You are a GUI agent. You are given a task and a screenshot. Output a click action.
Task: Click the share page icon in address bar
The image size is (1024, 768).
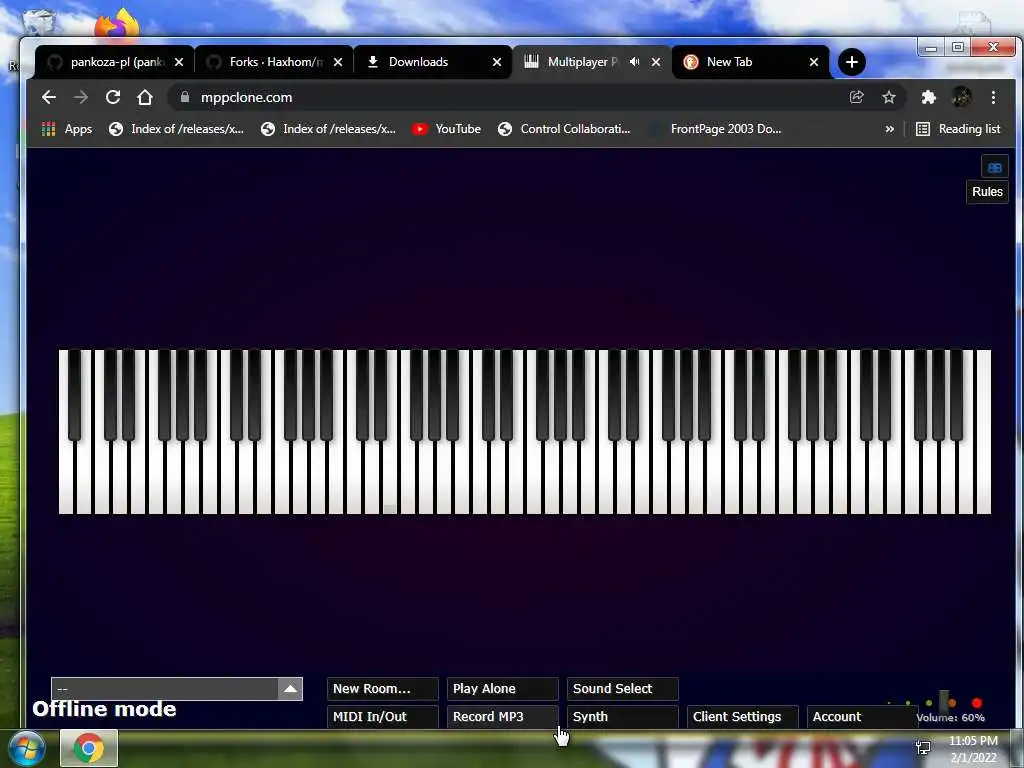[x=856, y=97]
